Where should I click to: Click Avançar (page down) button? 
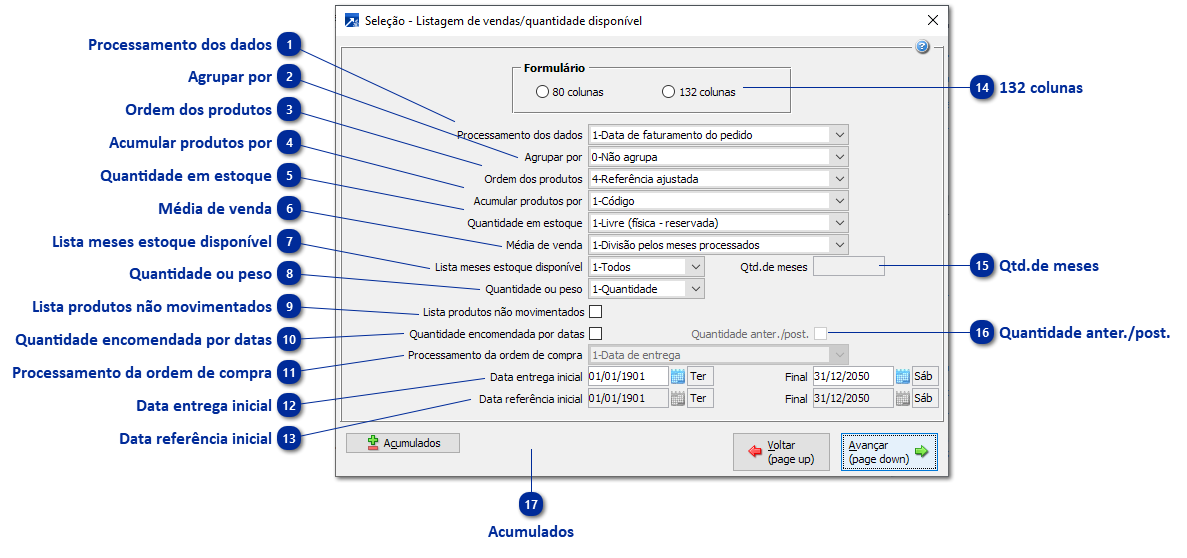889,452
